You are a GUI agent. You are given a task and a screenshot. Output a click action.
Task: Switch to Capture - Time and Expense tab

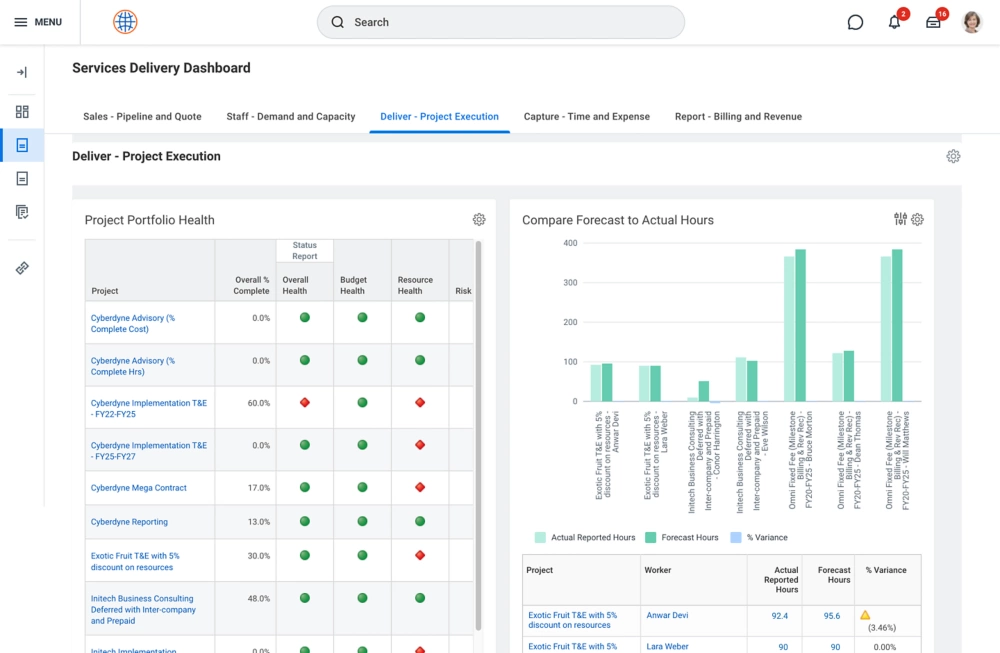click(x=587, y=117)
